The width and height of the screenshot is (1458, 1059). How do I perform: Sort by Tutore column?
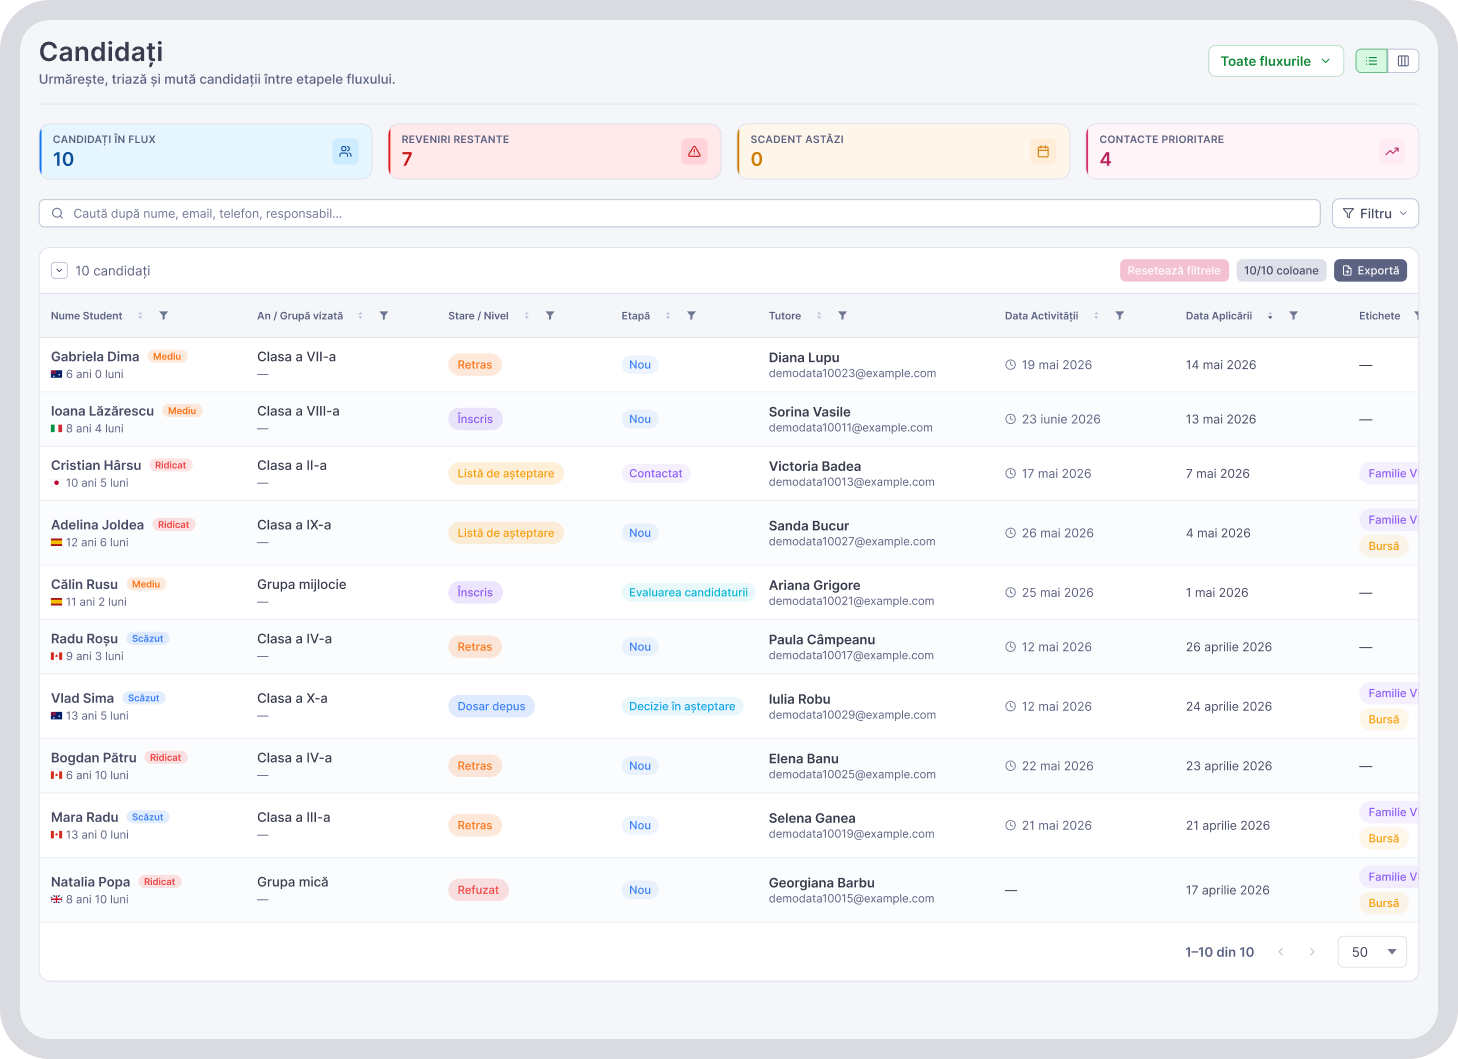tap(819, 316)
